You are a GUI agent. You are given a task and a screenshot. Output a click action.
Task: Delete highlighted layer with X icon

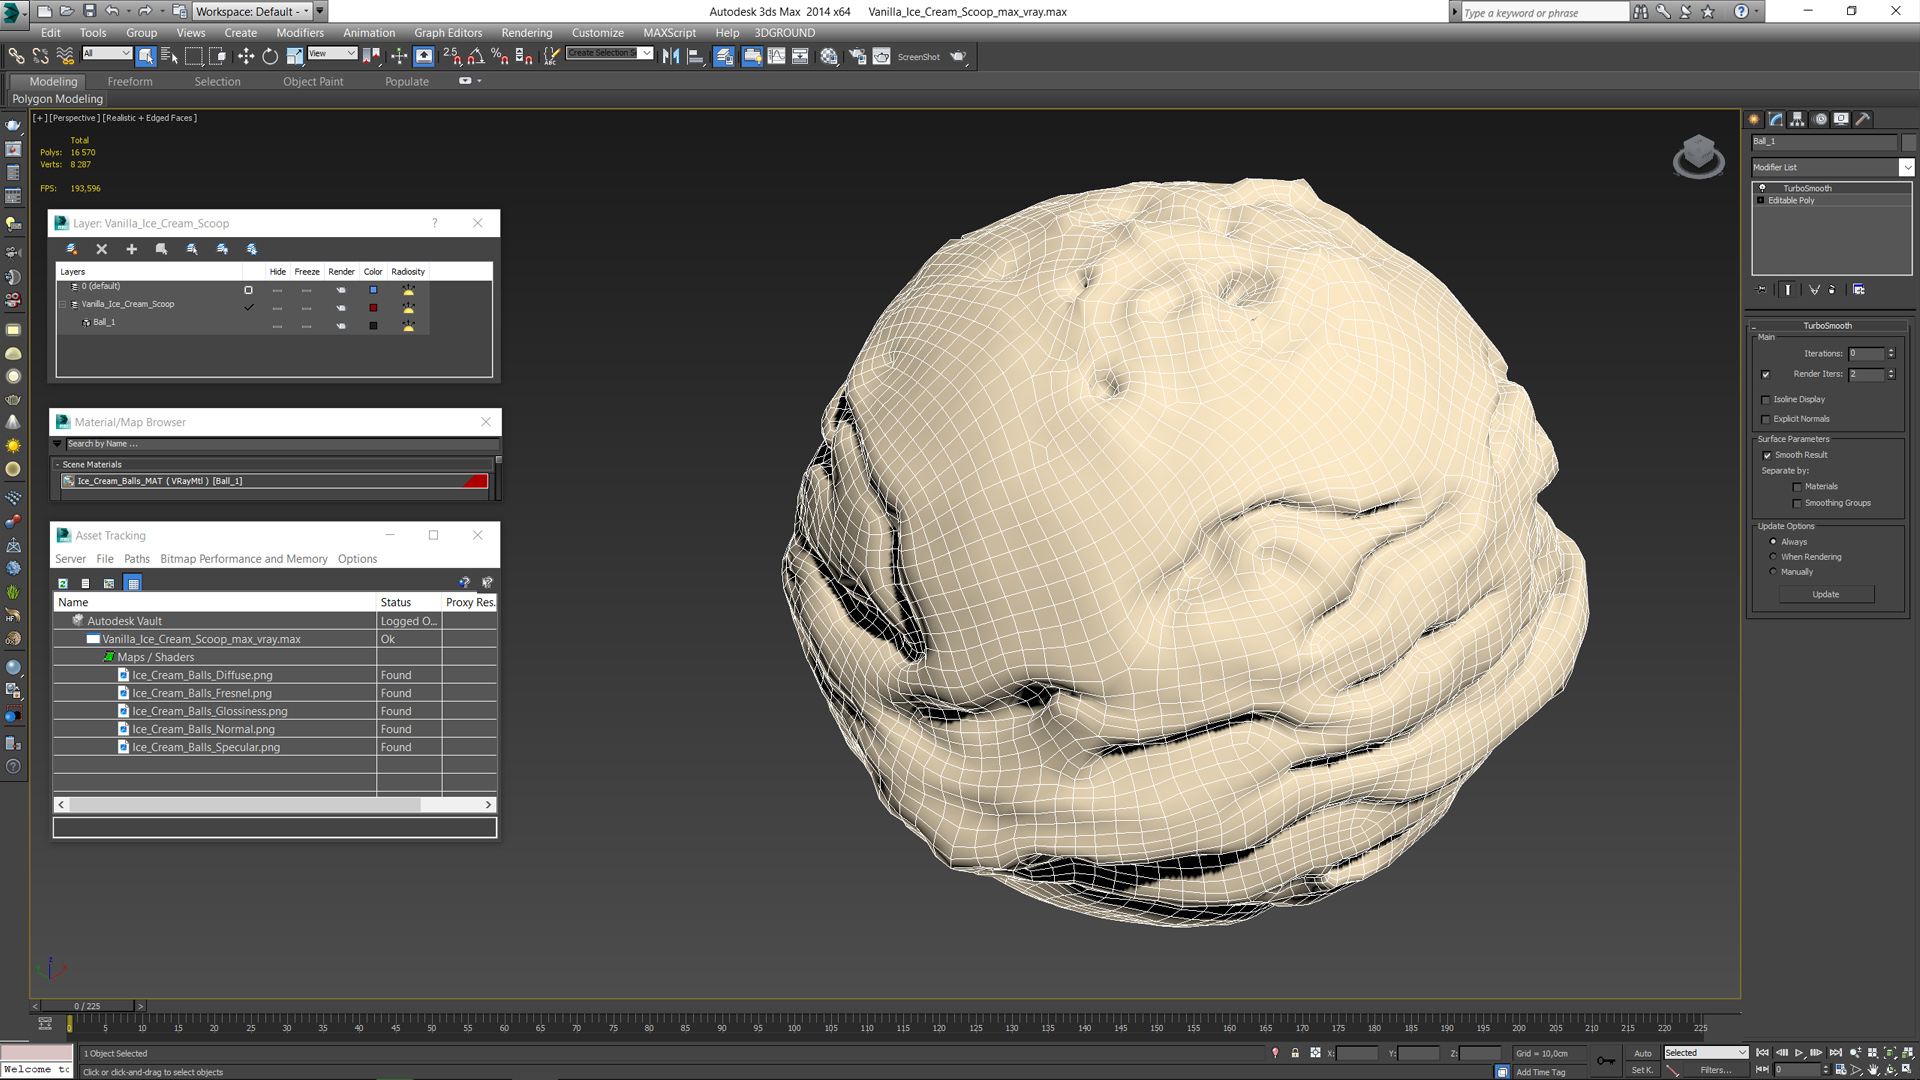[101, 249]
